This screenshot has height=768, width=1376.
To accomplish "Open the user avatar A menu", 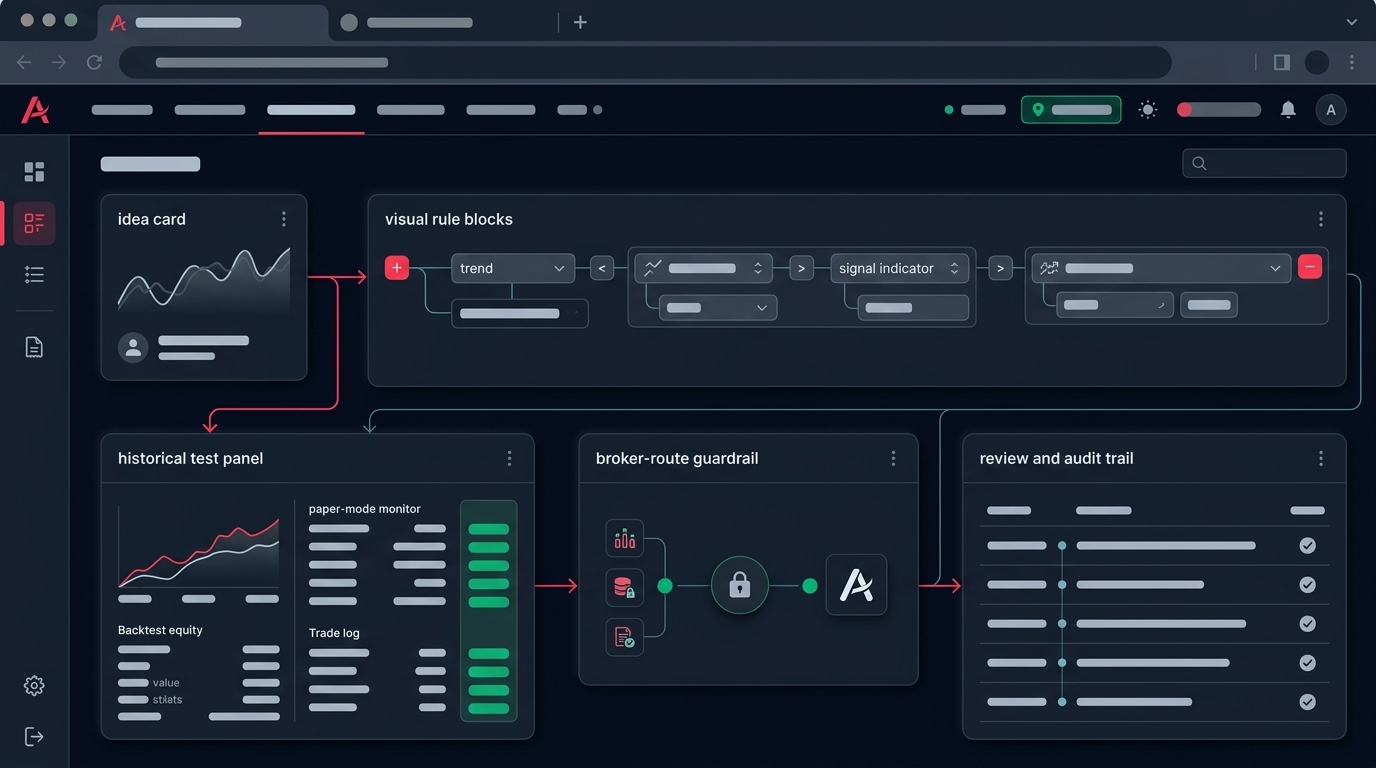I will (x=1331, y=110).
